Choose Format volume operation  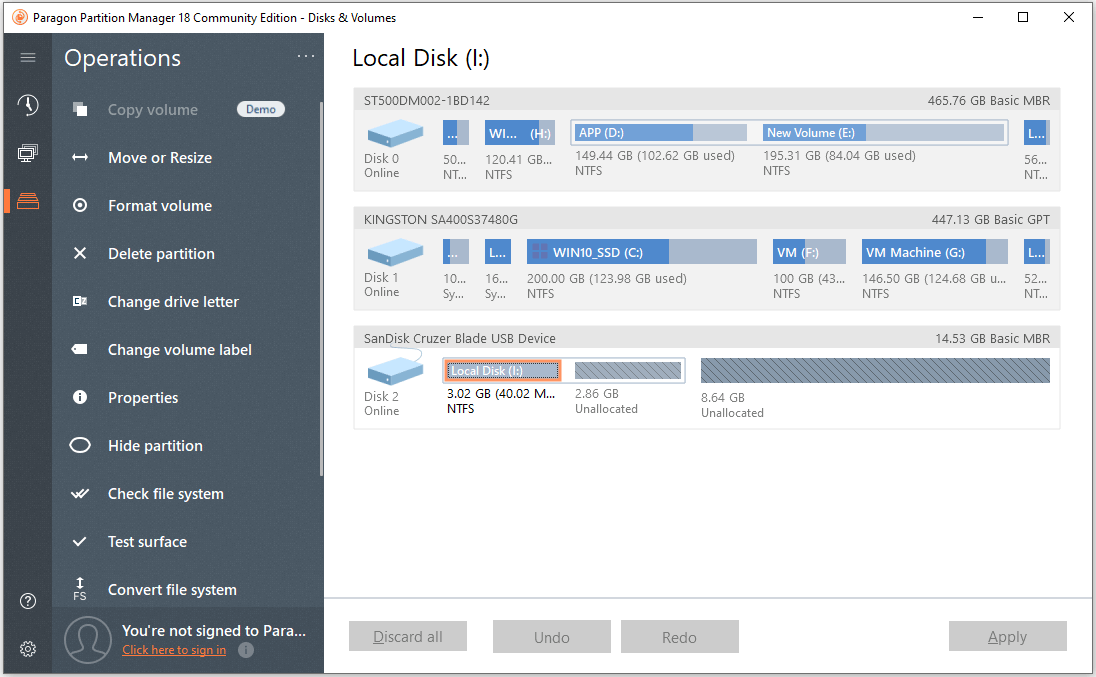pos(159,206)
